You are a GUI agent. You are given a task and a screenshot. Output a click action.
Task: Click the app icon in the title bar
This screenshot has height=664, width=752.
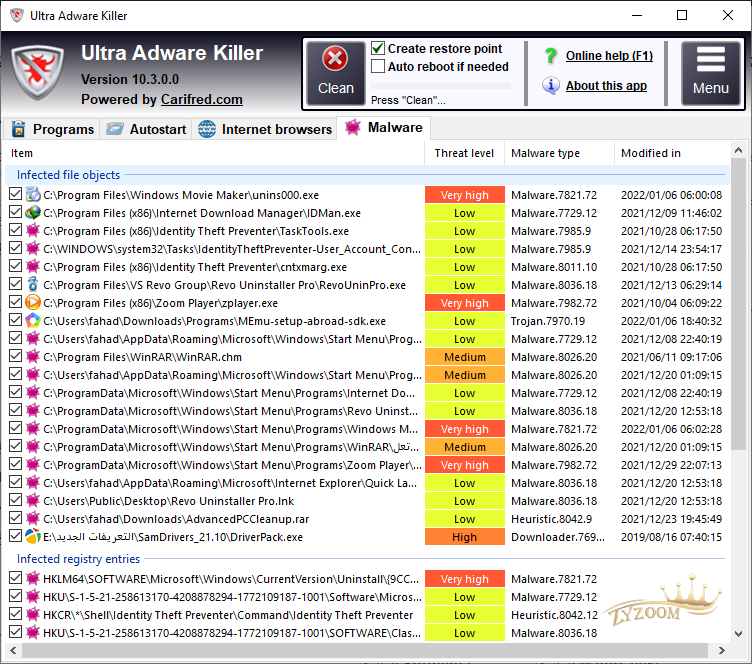tap(17, 15)
